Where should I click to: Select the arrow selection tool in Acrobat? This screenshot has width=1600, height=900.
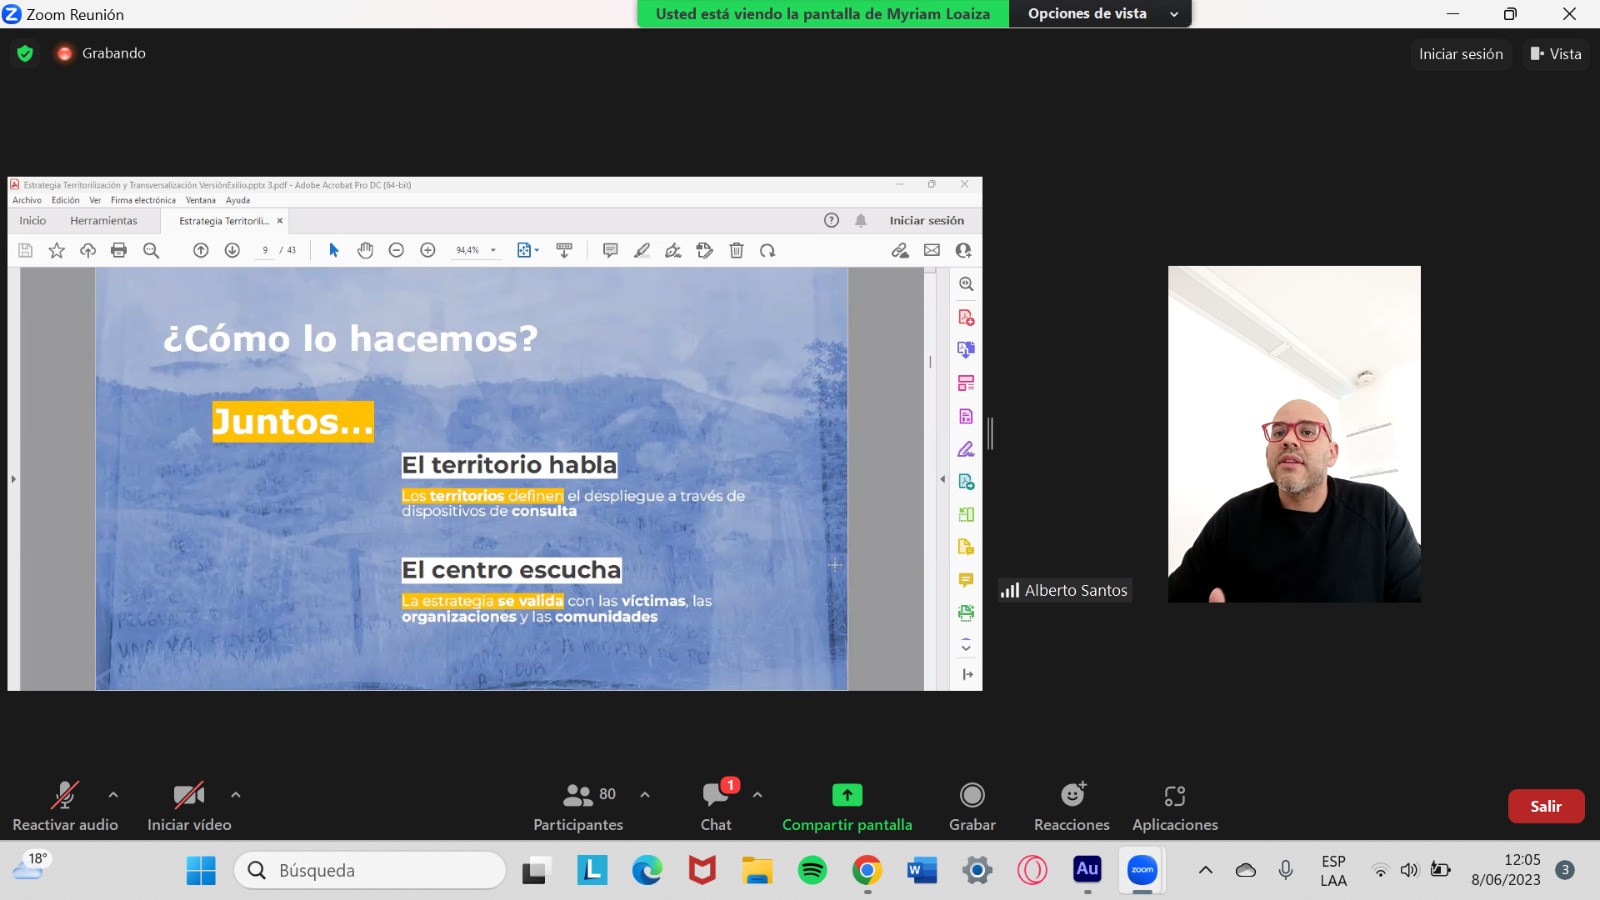(x=334, y=250)
